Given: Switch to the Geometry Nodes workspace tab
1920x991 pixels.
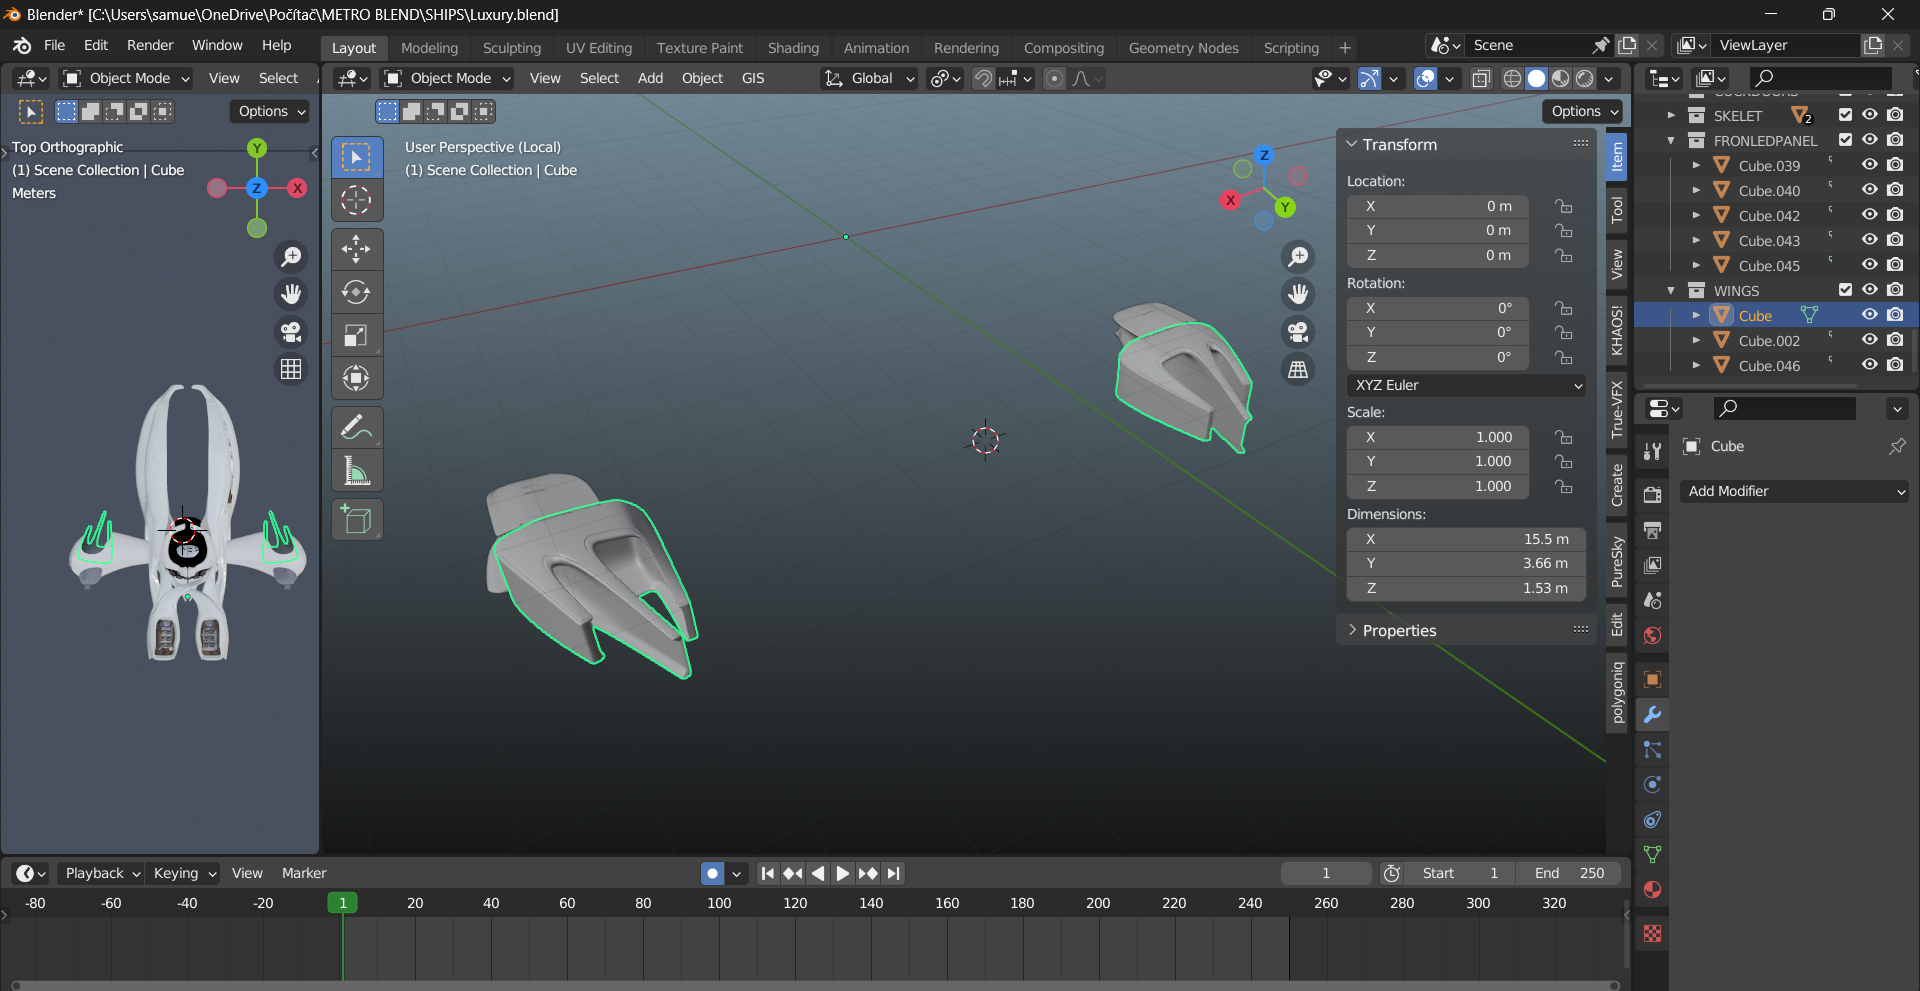Looking at the screenshot, I should (1183, 47).
